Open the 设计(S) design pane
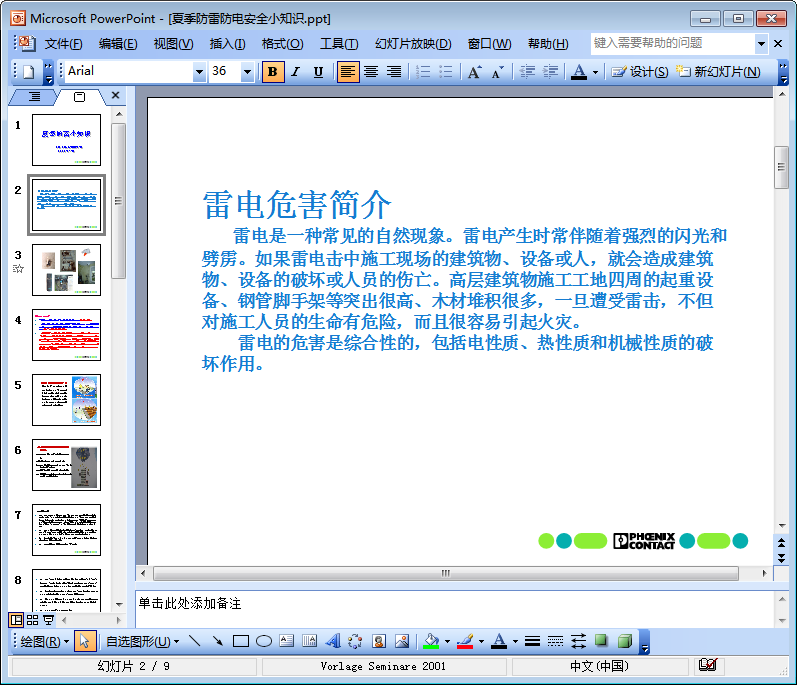 [640, 72]
